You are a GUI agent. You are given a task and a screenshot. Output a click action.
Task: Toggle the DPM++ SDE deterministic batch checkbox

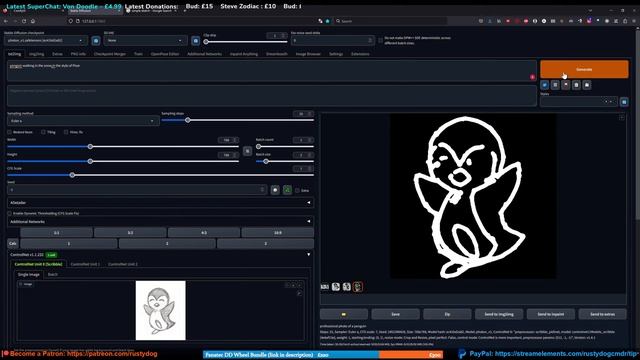pyautogui.click(x=380, y=40)
